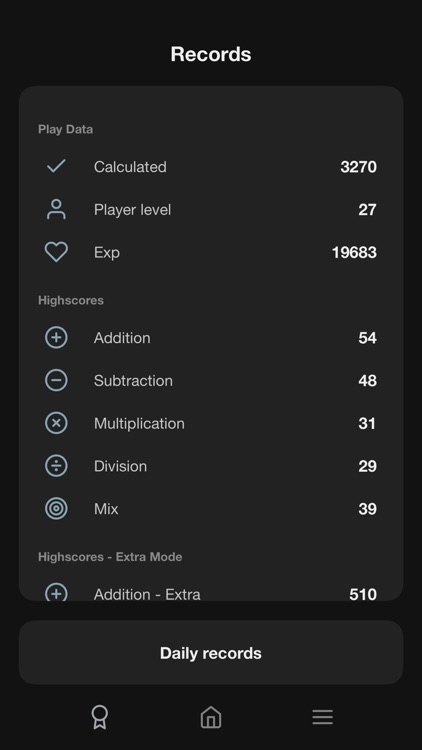Tap the Addition - Extra plus icon
Image resolution: width=422 pixels, height=750 pixels.
(x=56, y=592)
